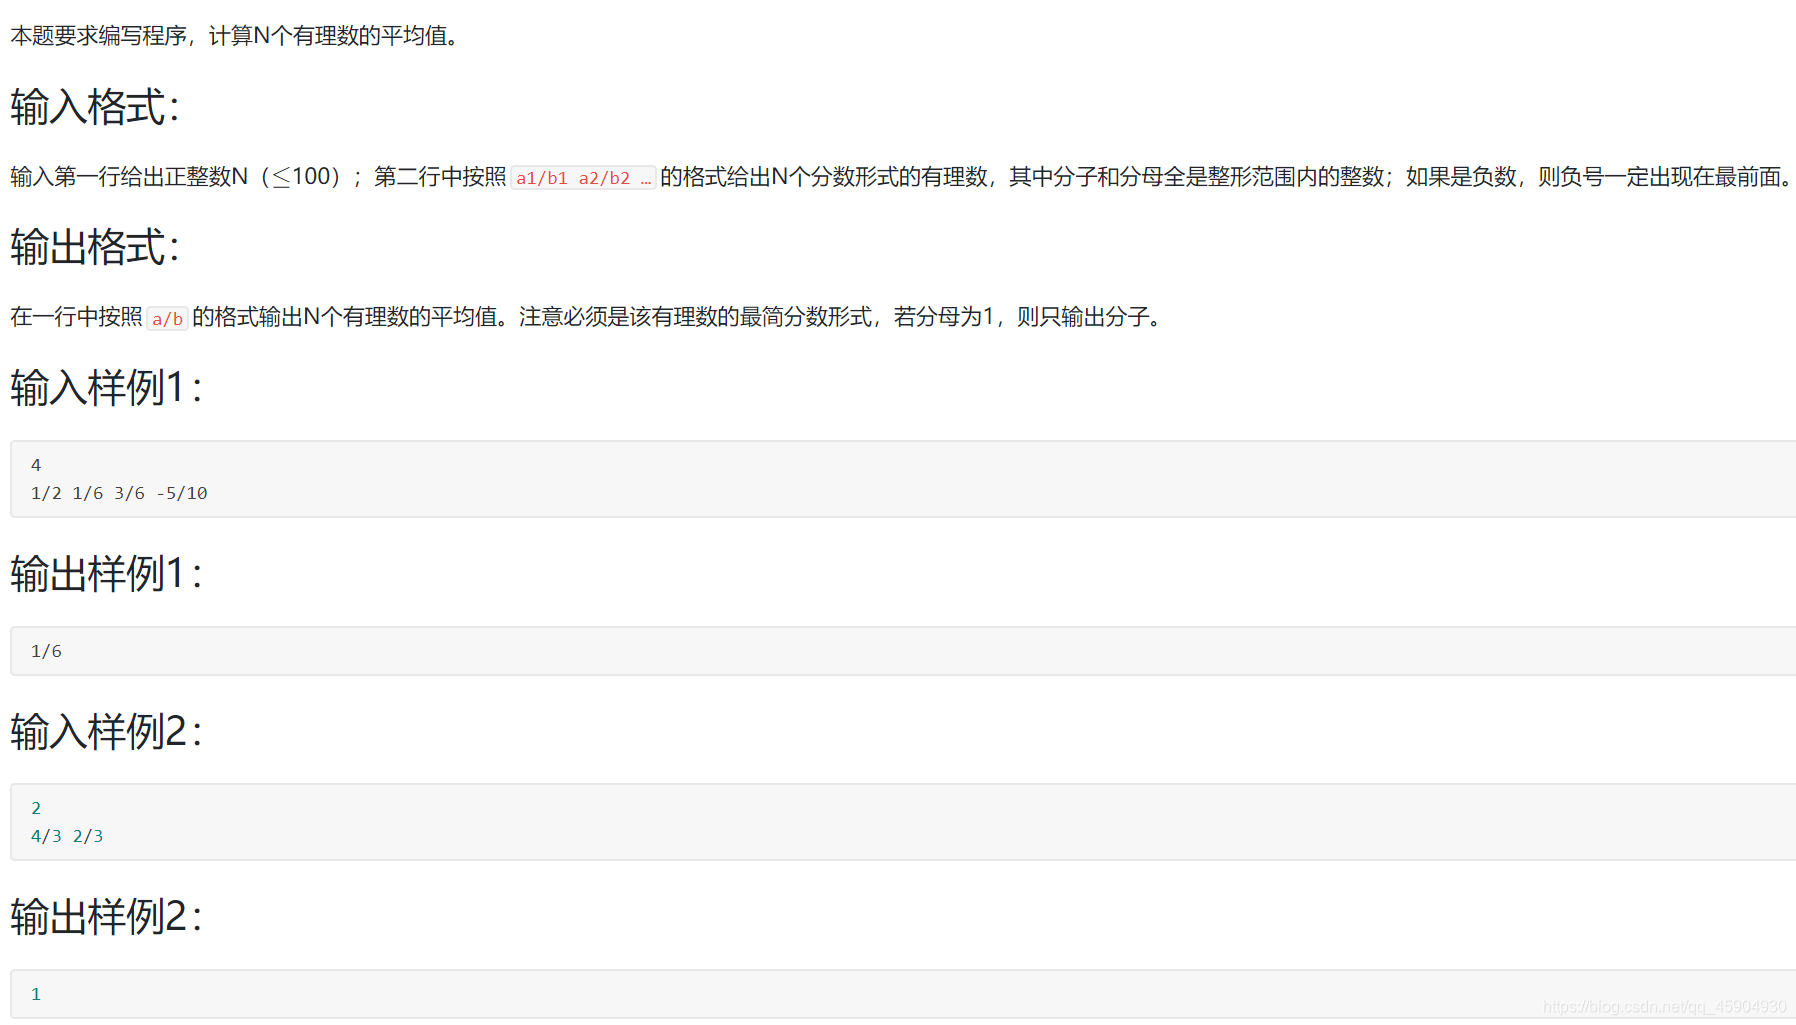
Task: Click the inline code a1/b1 a2/b2 ...
Action: click(583, 178)
